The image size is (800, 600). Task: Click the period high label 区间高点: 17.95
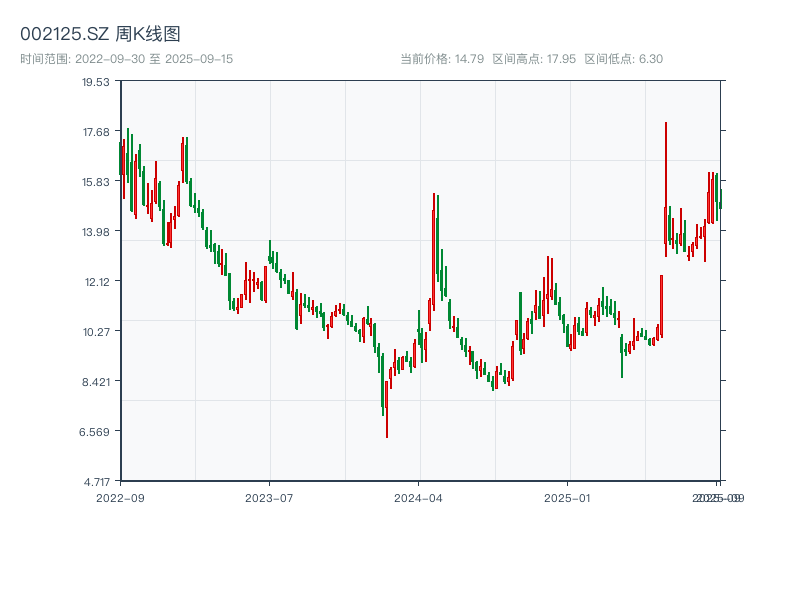[534, 59]
